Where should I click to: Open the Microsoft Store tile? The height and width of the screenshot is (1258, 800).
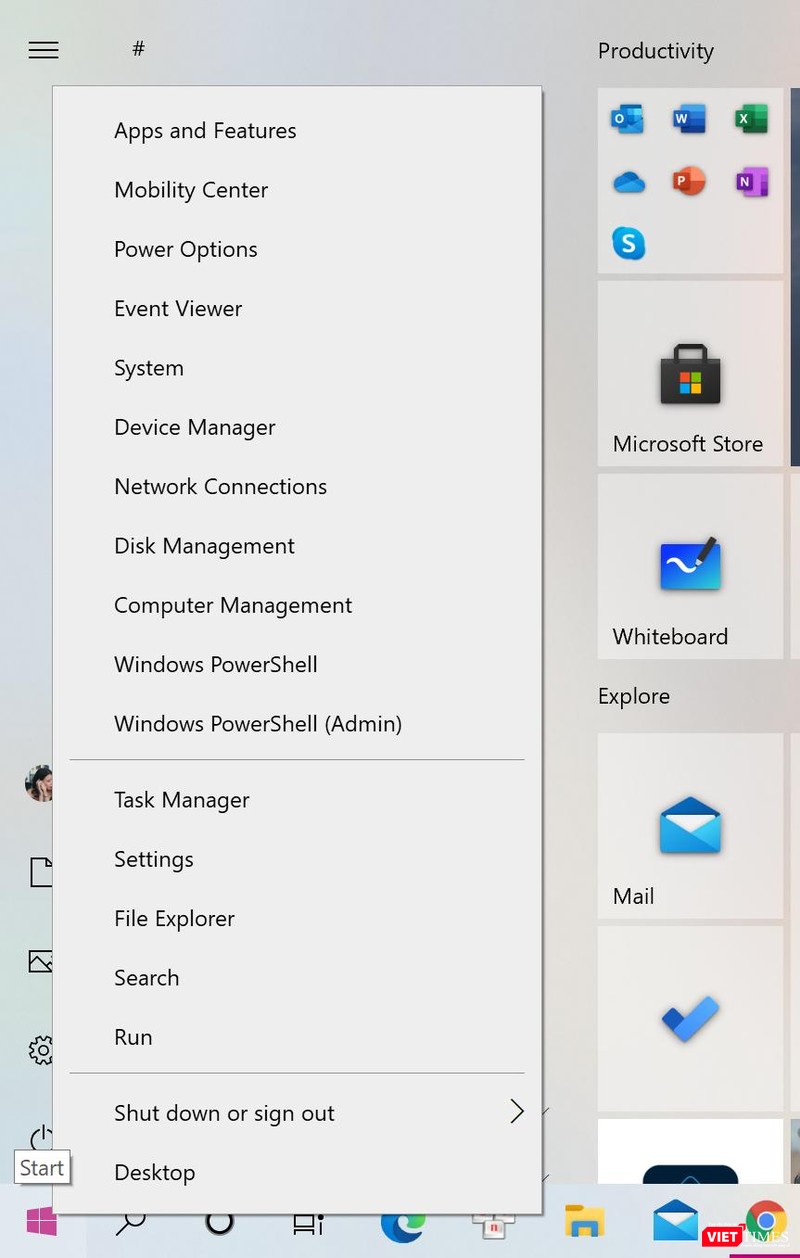(x=690, y=374)
